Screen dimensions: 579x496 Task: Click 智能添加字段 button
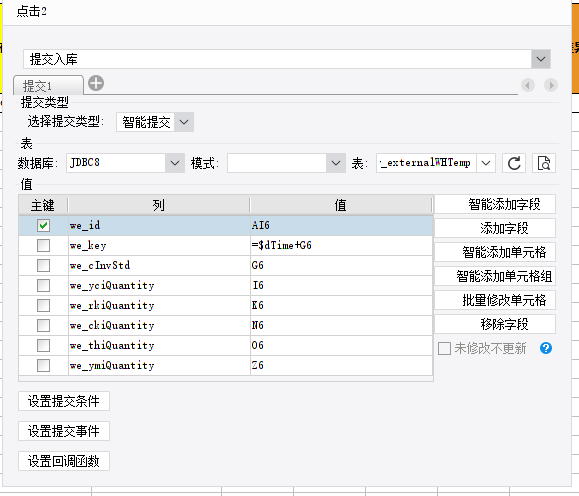(x=495, y=204)
